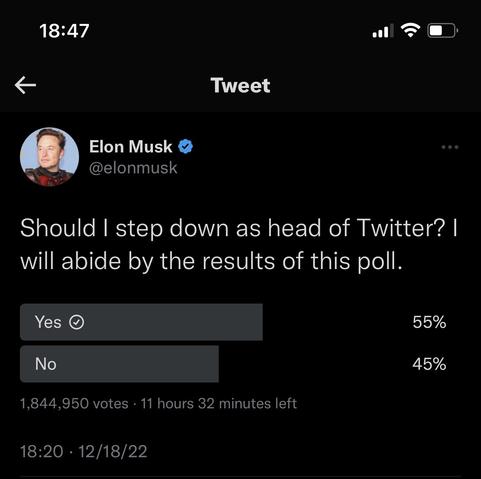Tap the 18:47 status bar clock
481x479 pixels.
click(64, 31)
